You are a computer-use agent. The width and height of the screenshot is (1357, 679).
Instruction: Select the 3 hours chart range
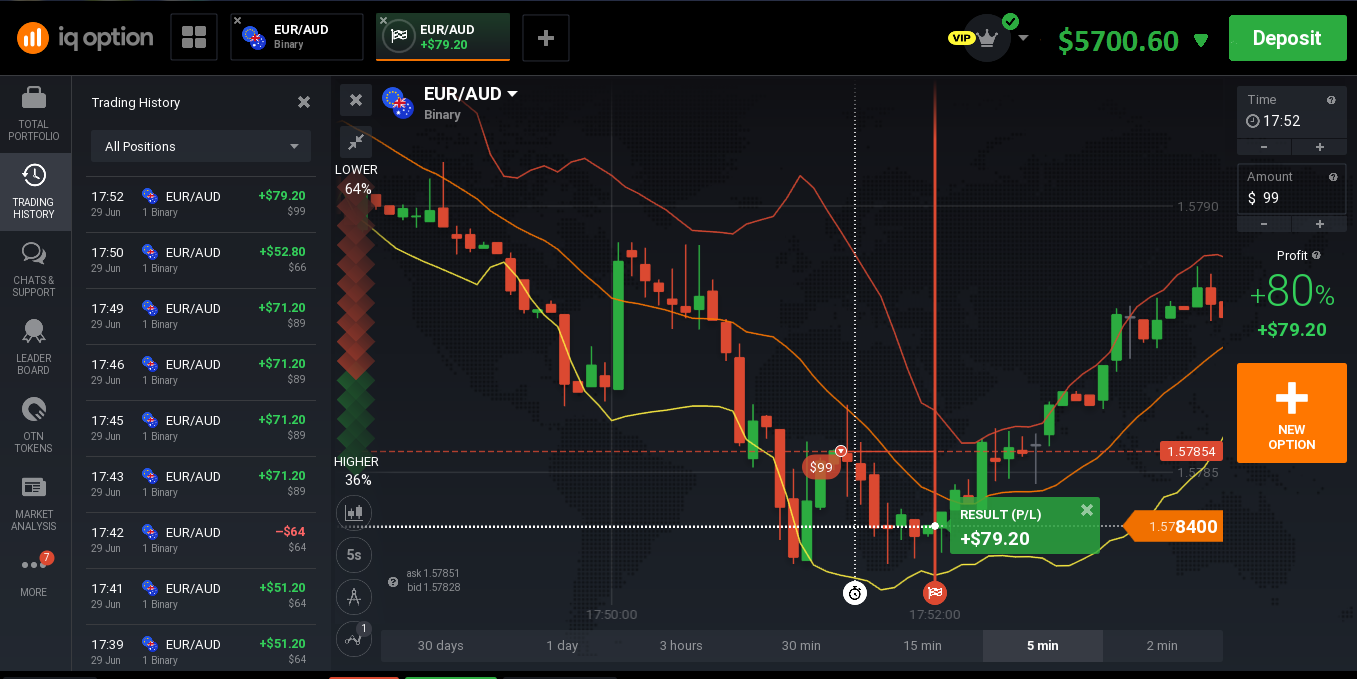[x=681, y=645]
